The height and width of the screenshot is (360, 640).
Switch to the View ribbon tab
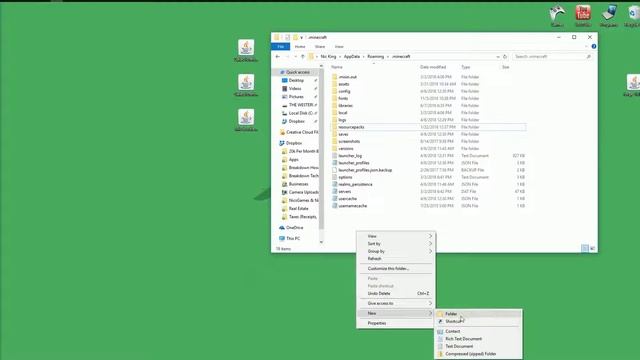point(339,47)
